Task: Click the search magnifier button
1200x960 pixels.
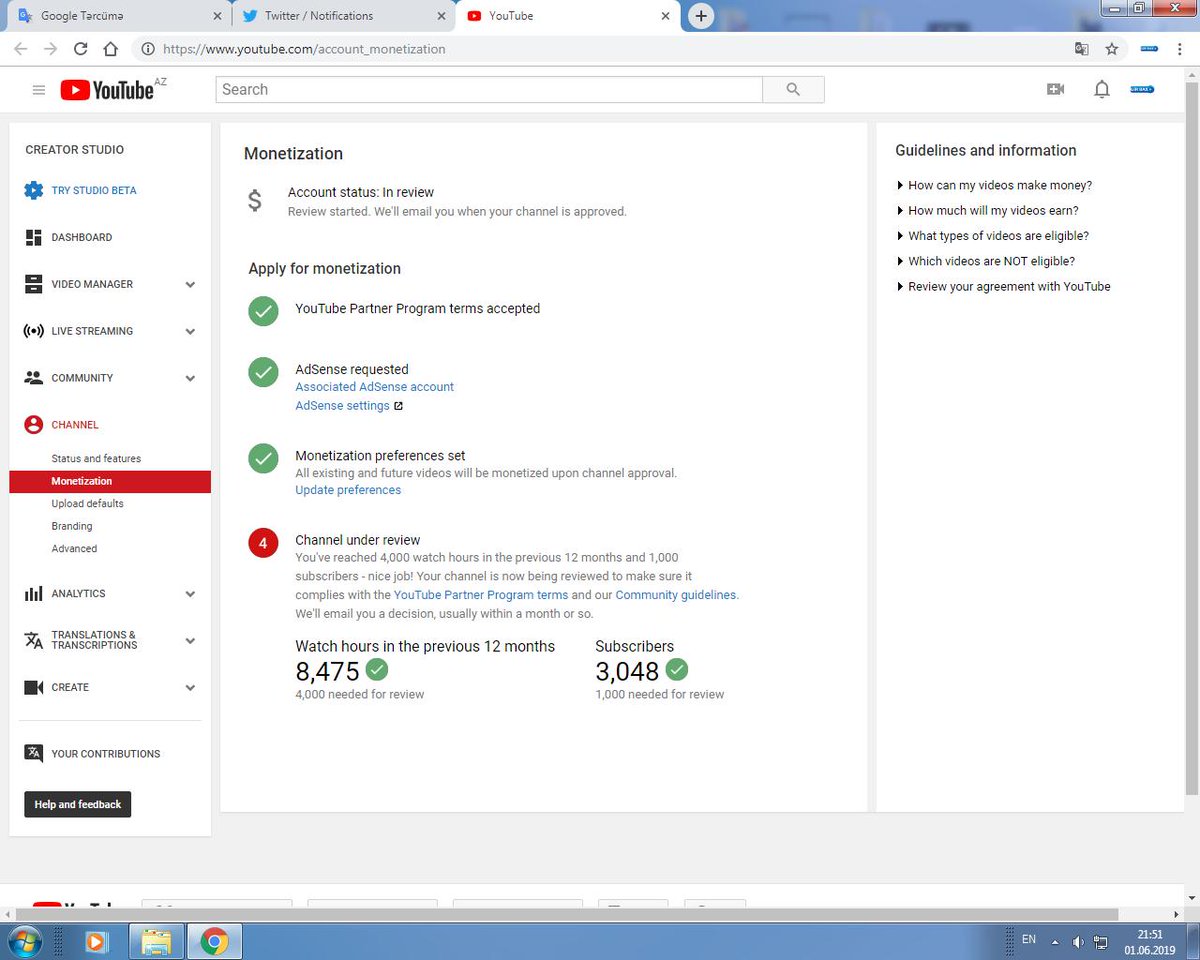Action: pos(793,90)
